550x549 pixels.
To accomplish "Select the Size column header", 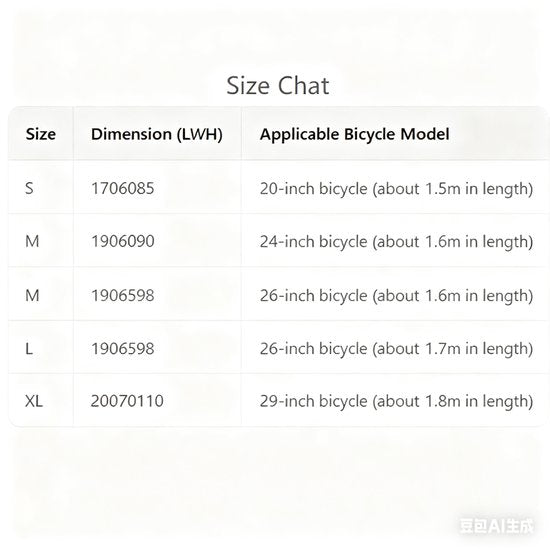I will point(41,134).
